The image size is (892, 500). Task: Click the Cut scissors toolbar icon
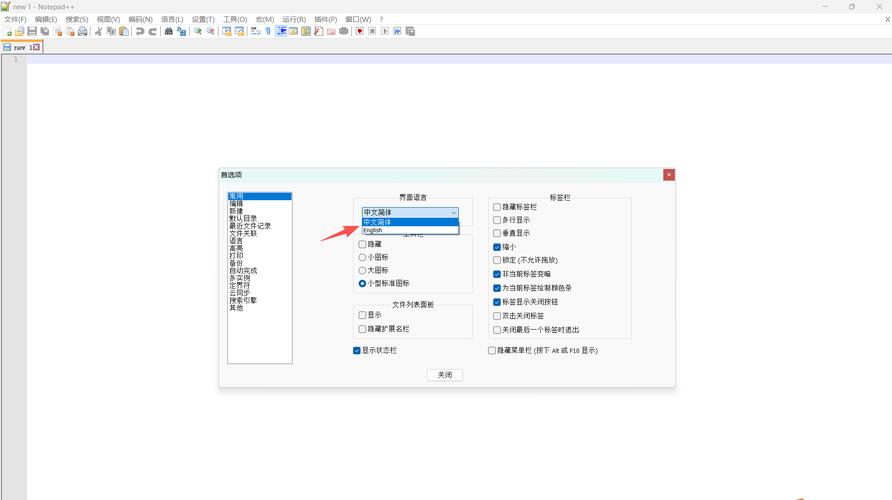click(x=98, y=31)
